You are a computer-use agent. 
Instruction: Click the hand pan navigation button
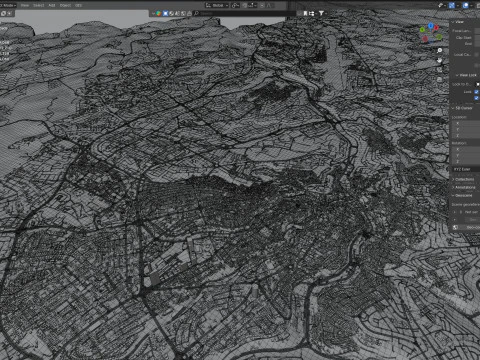(440, 60)
